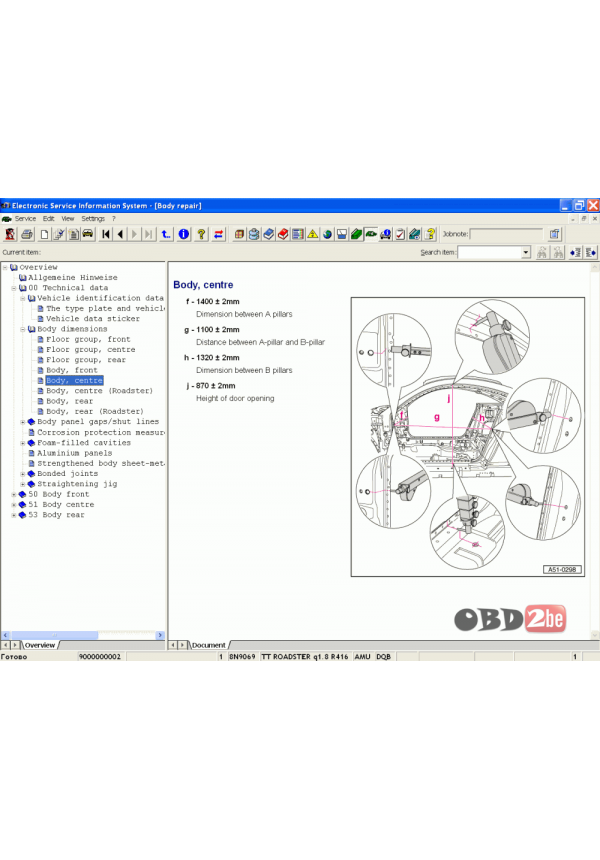Expand the 50 Body front tree node
The image size is (600, 860).
[14, 494]
